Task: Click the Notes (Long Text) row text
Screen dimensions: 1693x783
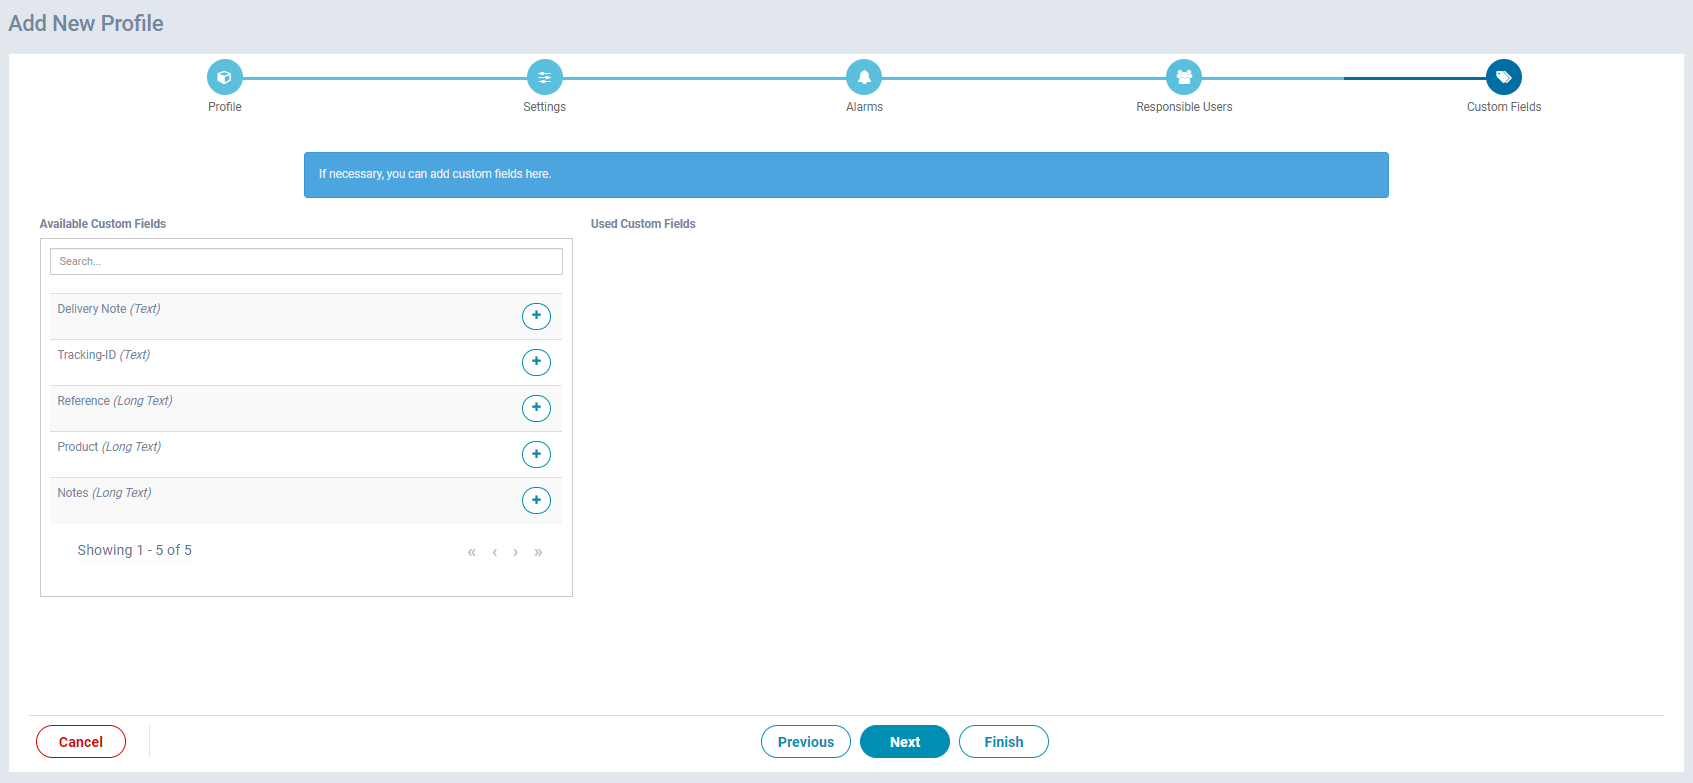Action: pos(105,493)
